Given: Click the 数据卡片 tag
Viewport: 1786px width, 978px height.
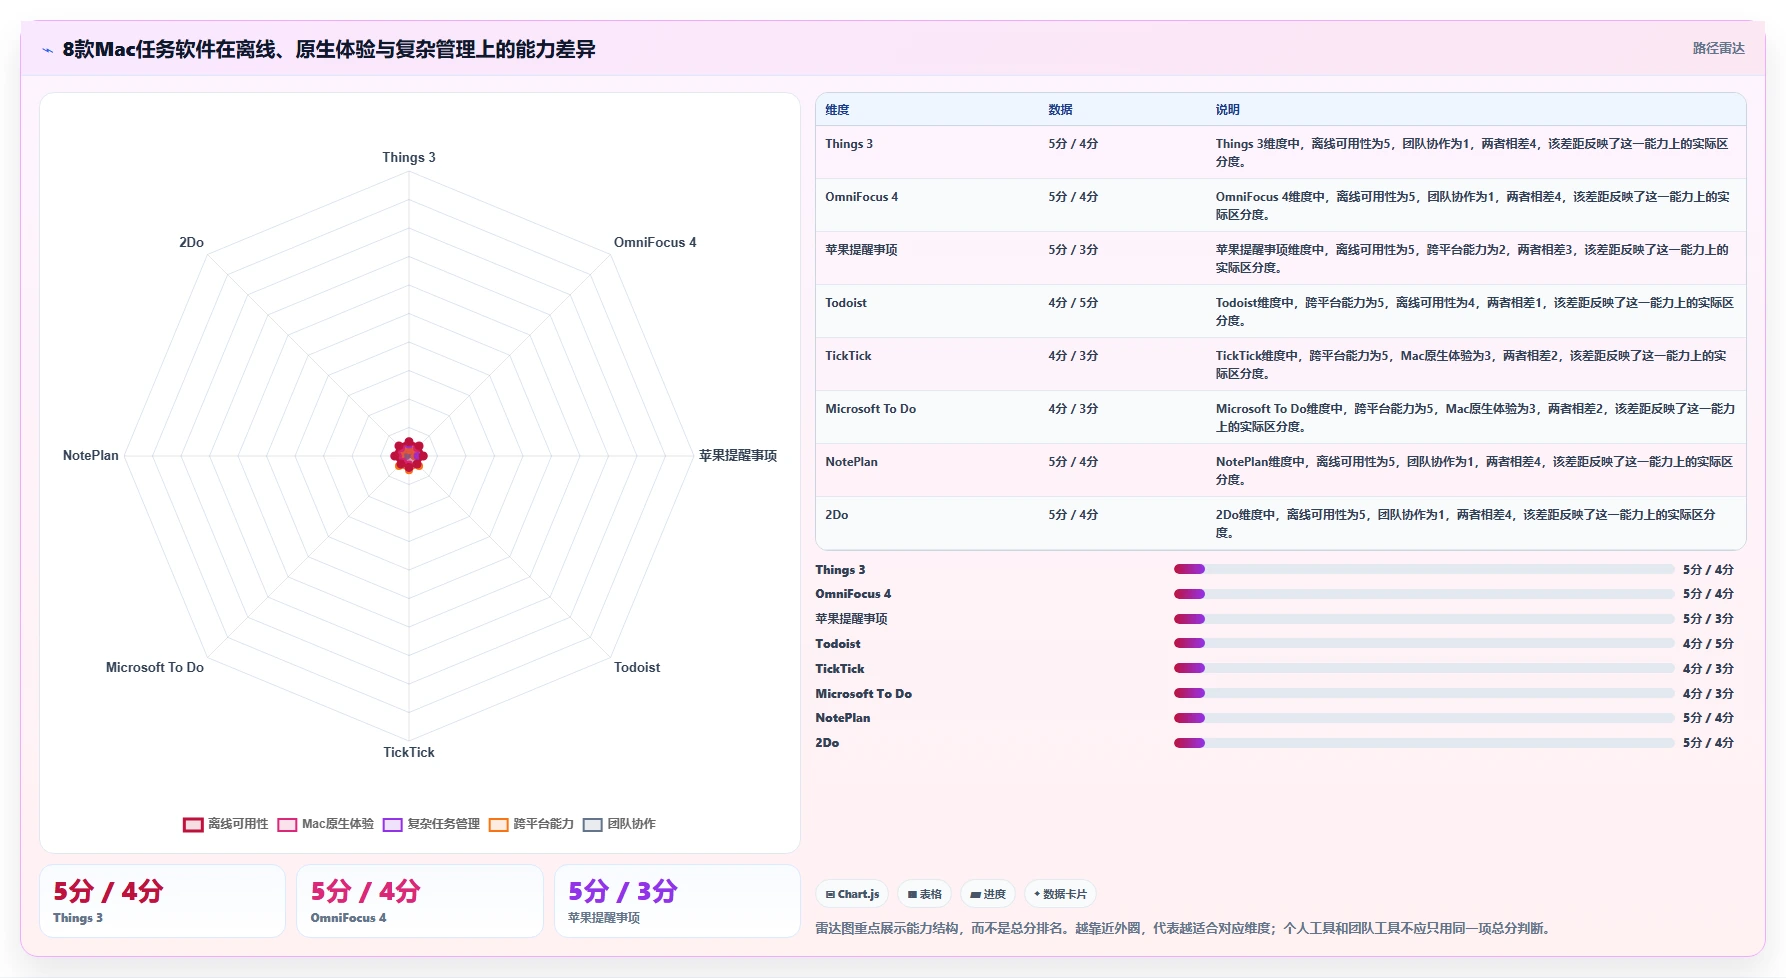Looking at the screenshot, I should 1060,894.
